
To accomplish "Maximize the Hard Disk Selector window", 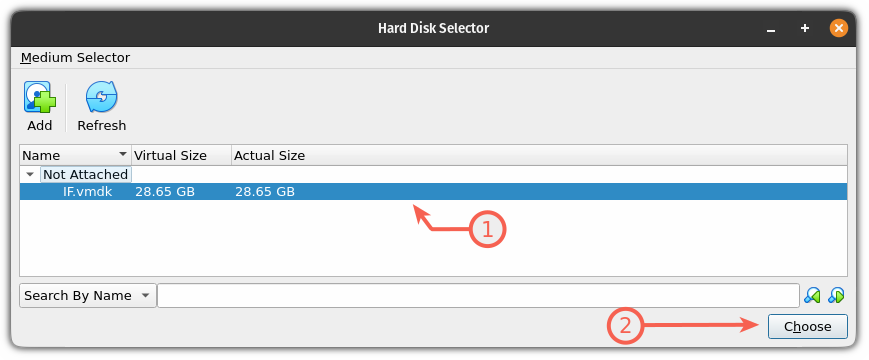I will pos(805,28).
